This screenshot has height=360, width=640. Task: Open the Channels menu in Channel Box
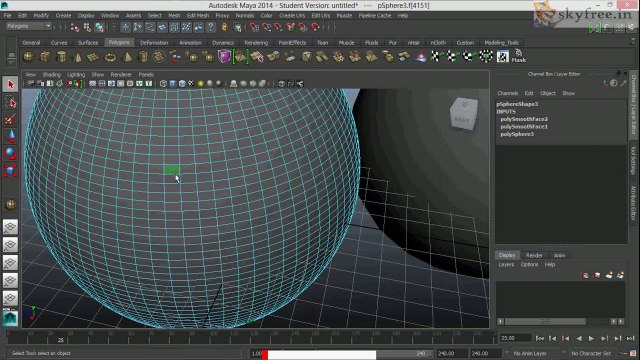tap(508, 93)
